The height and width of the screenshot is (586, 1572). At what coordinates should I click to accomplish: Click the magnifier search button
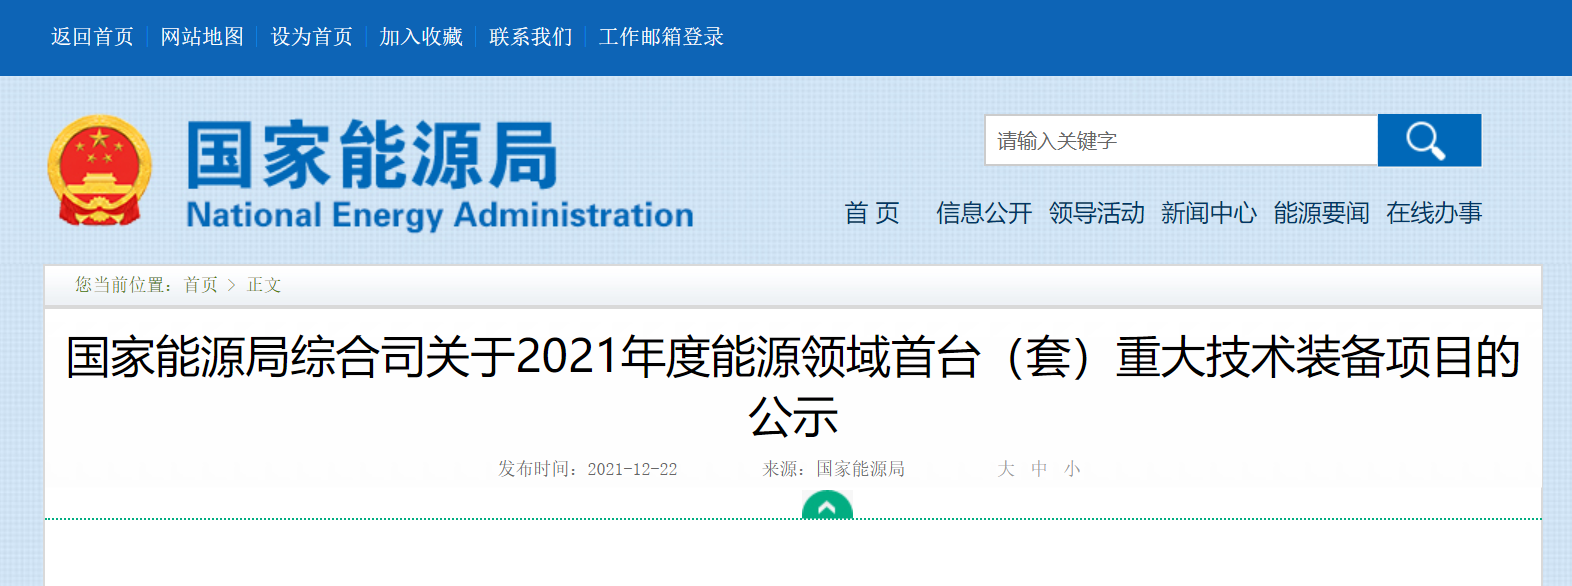1429,140
